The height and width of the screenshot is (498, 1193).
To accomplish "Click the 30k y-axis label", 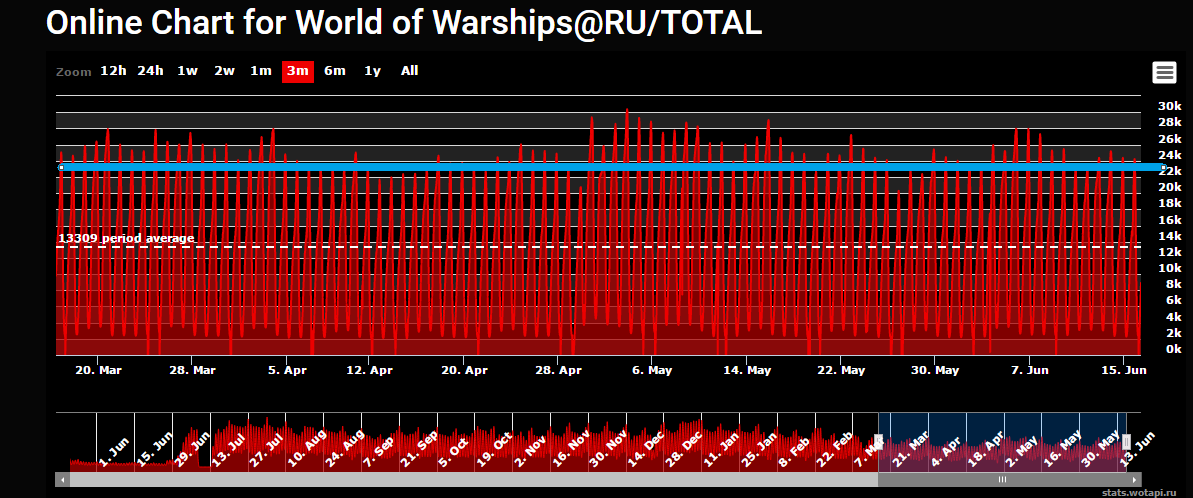I will [x=1169, y=106].
